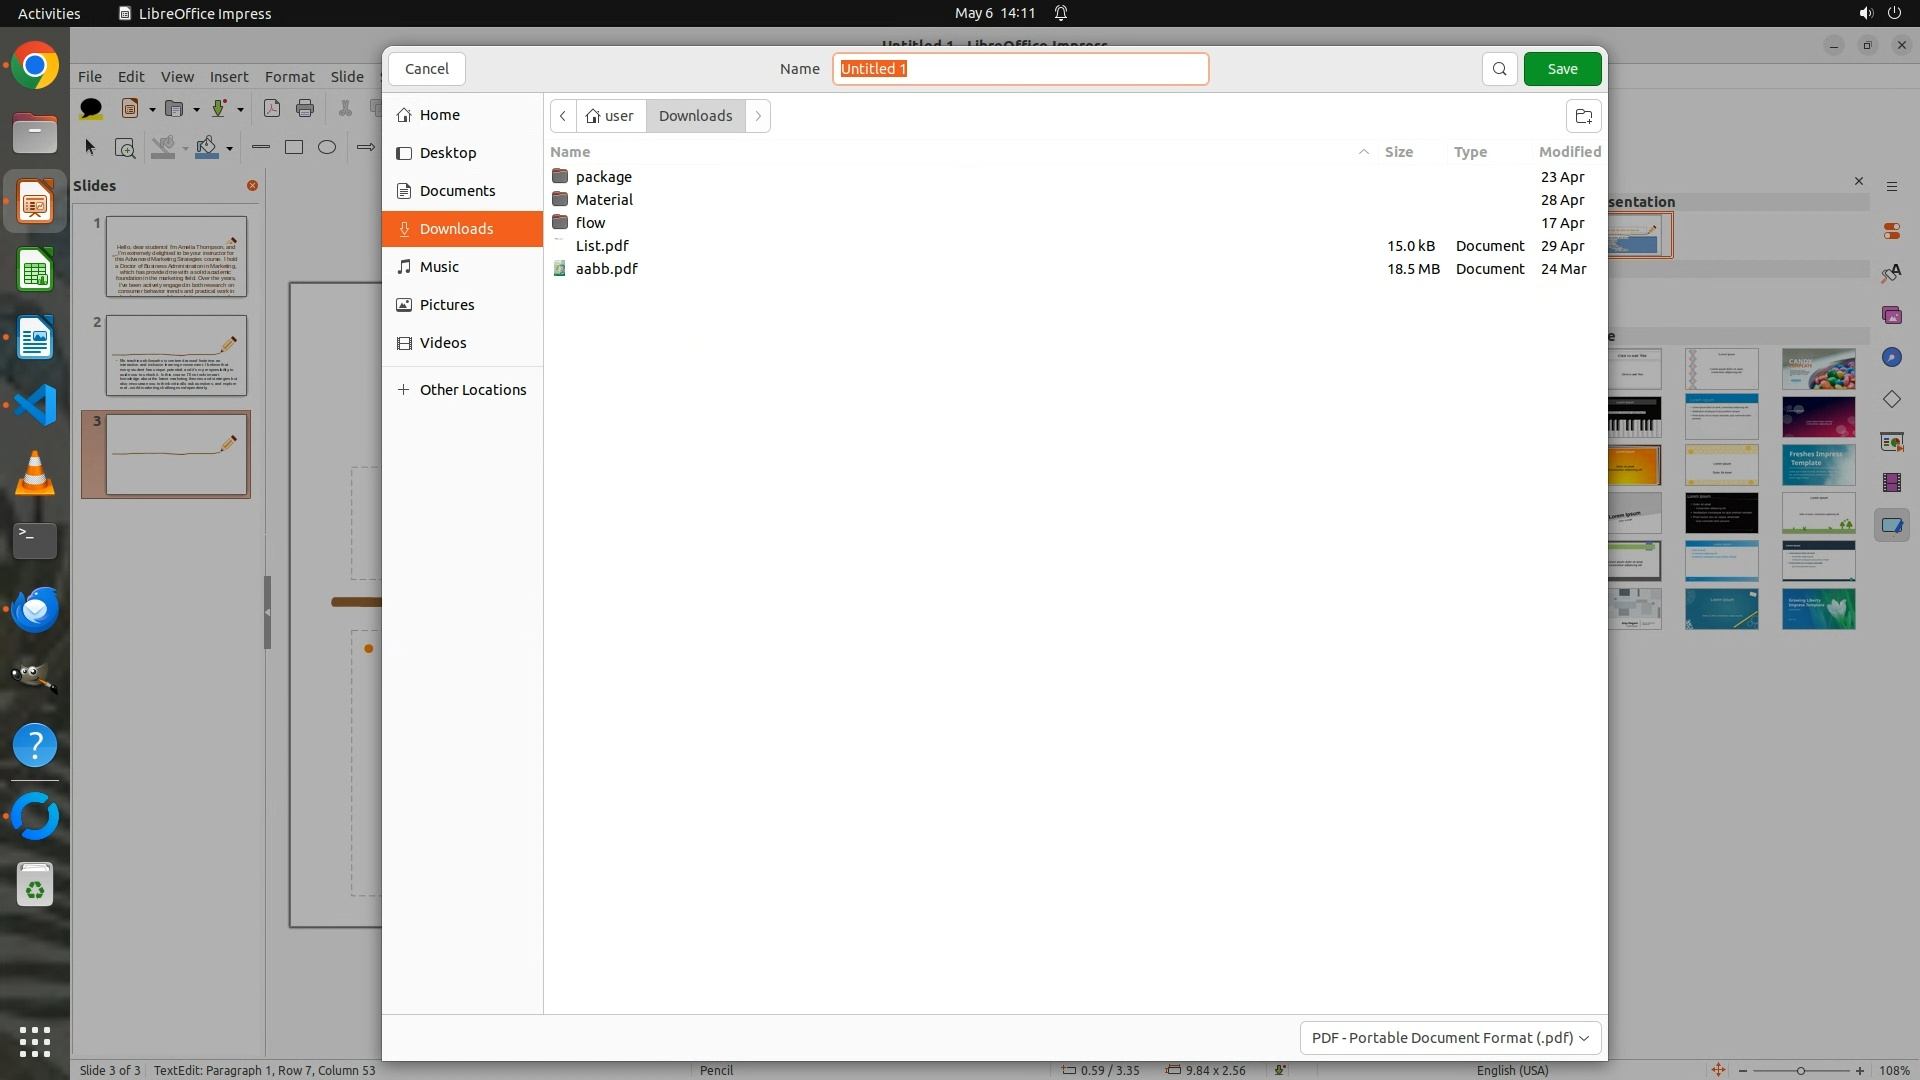
Task: Search files with magnifier icon in dialog
Action: point(1499,69)
